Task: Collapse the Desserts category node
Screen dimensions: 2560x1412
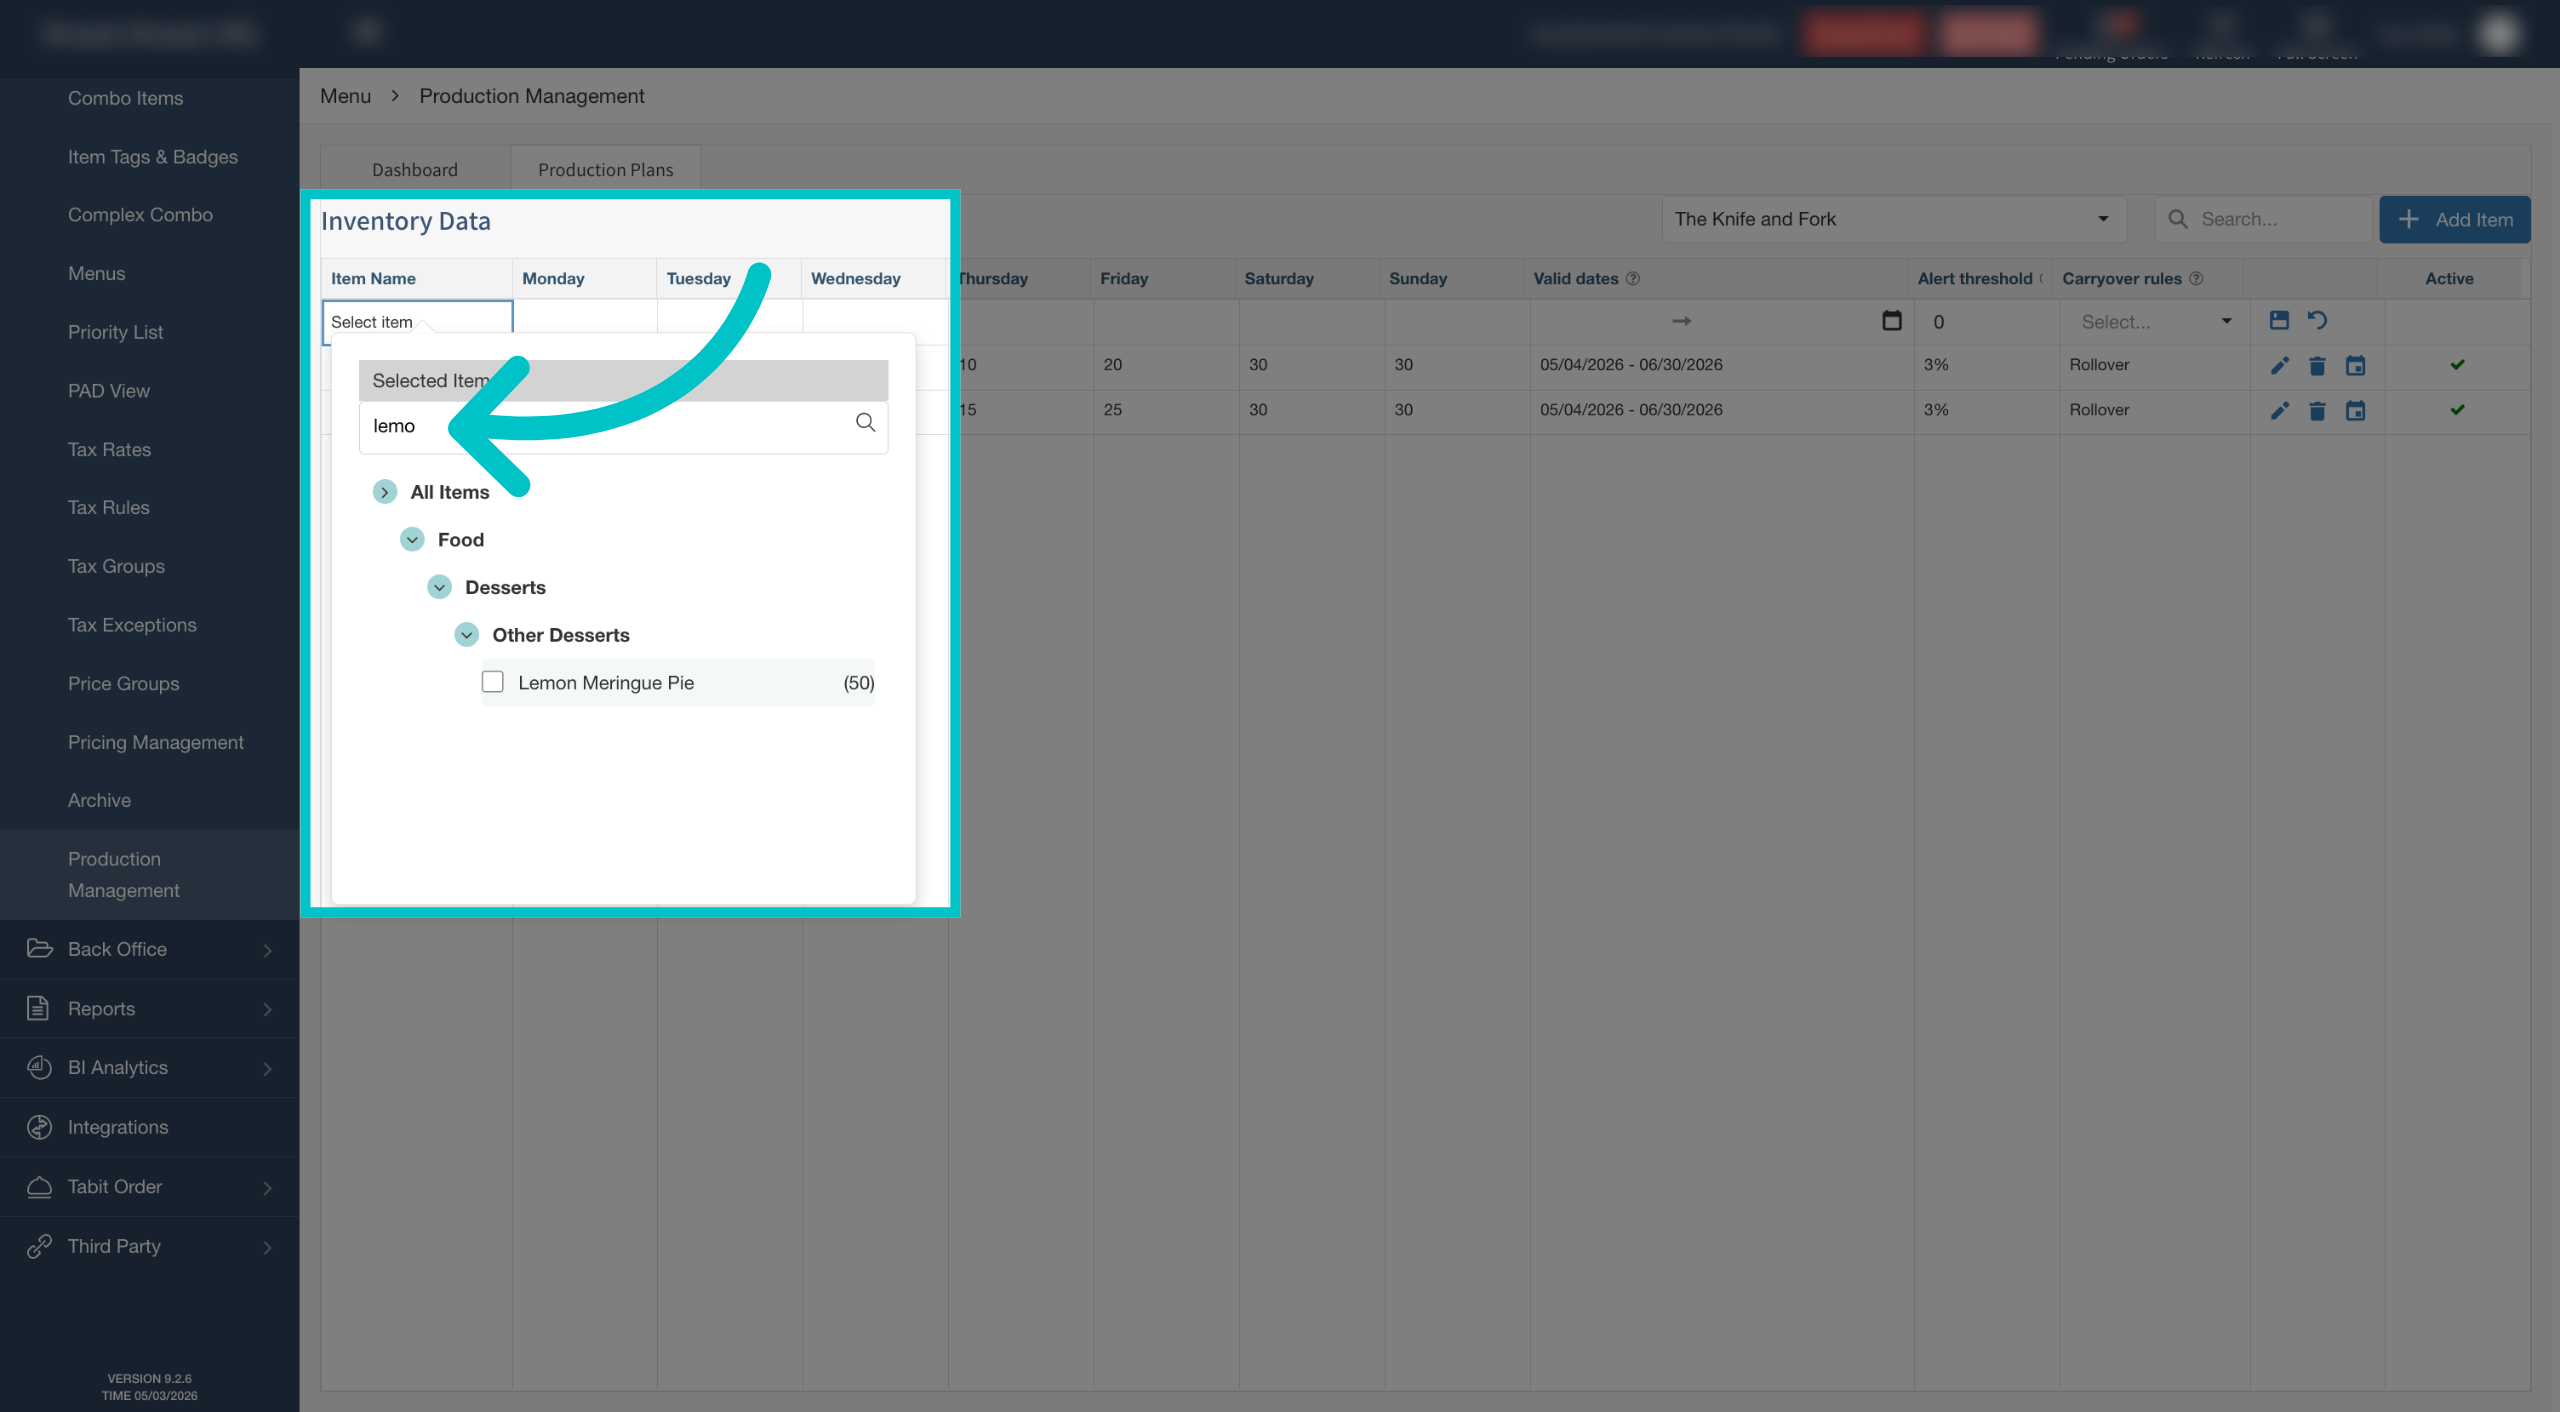Action: click(x=439, y=587)
